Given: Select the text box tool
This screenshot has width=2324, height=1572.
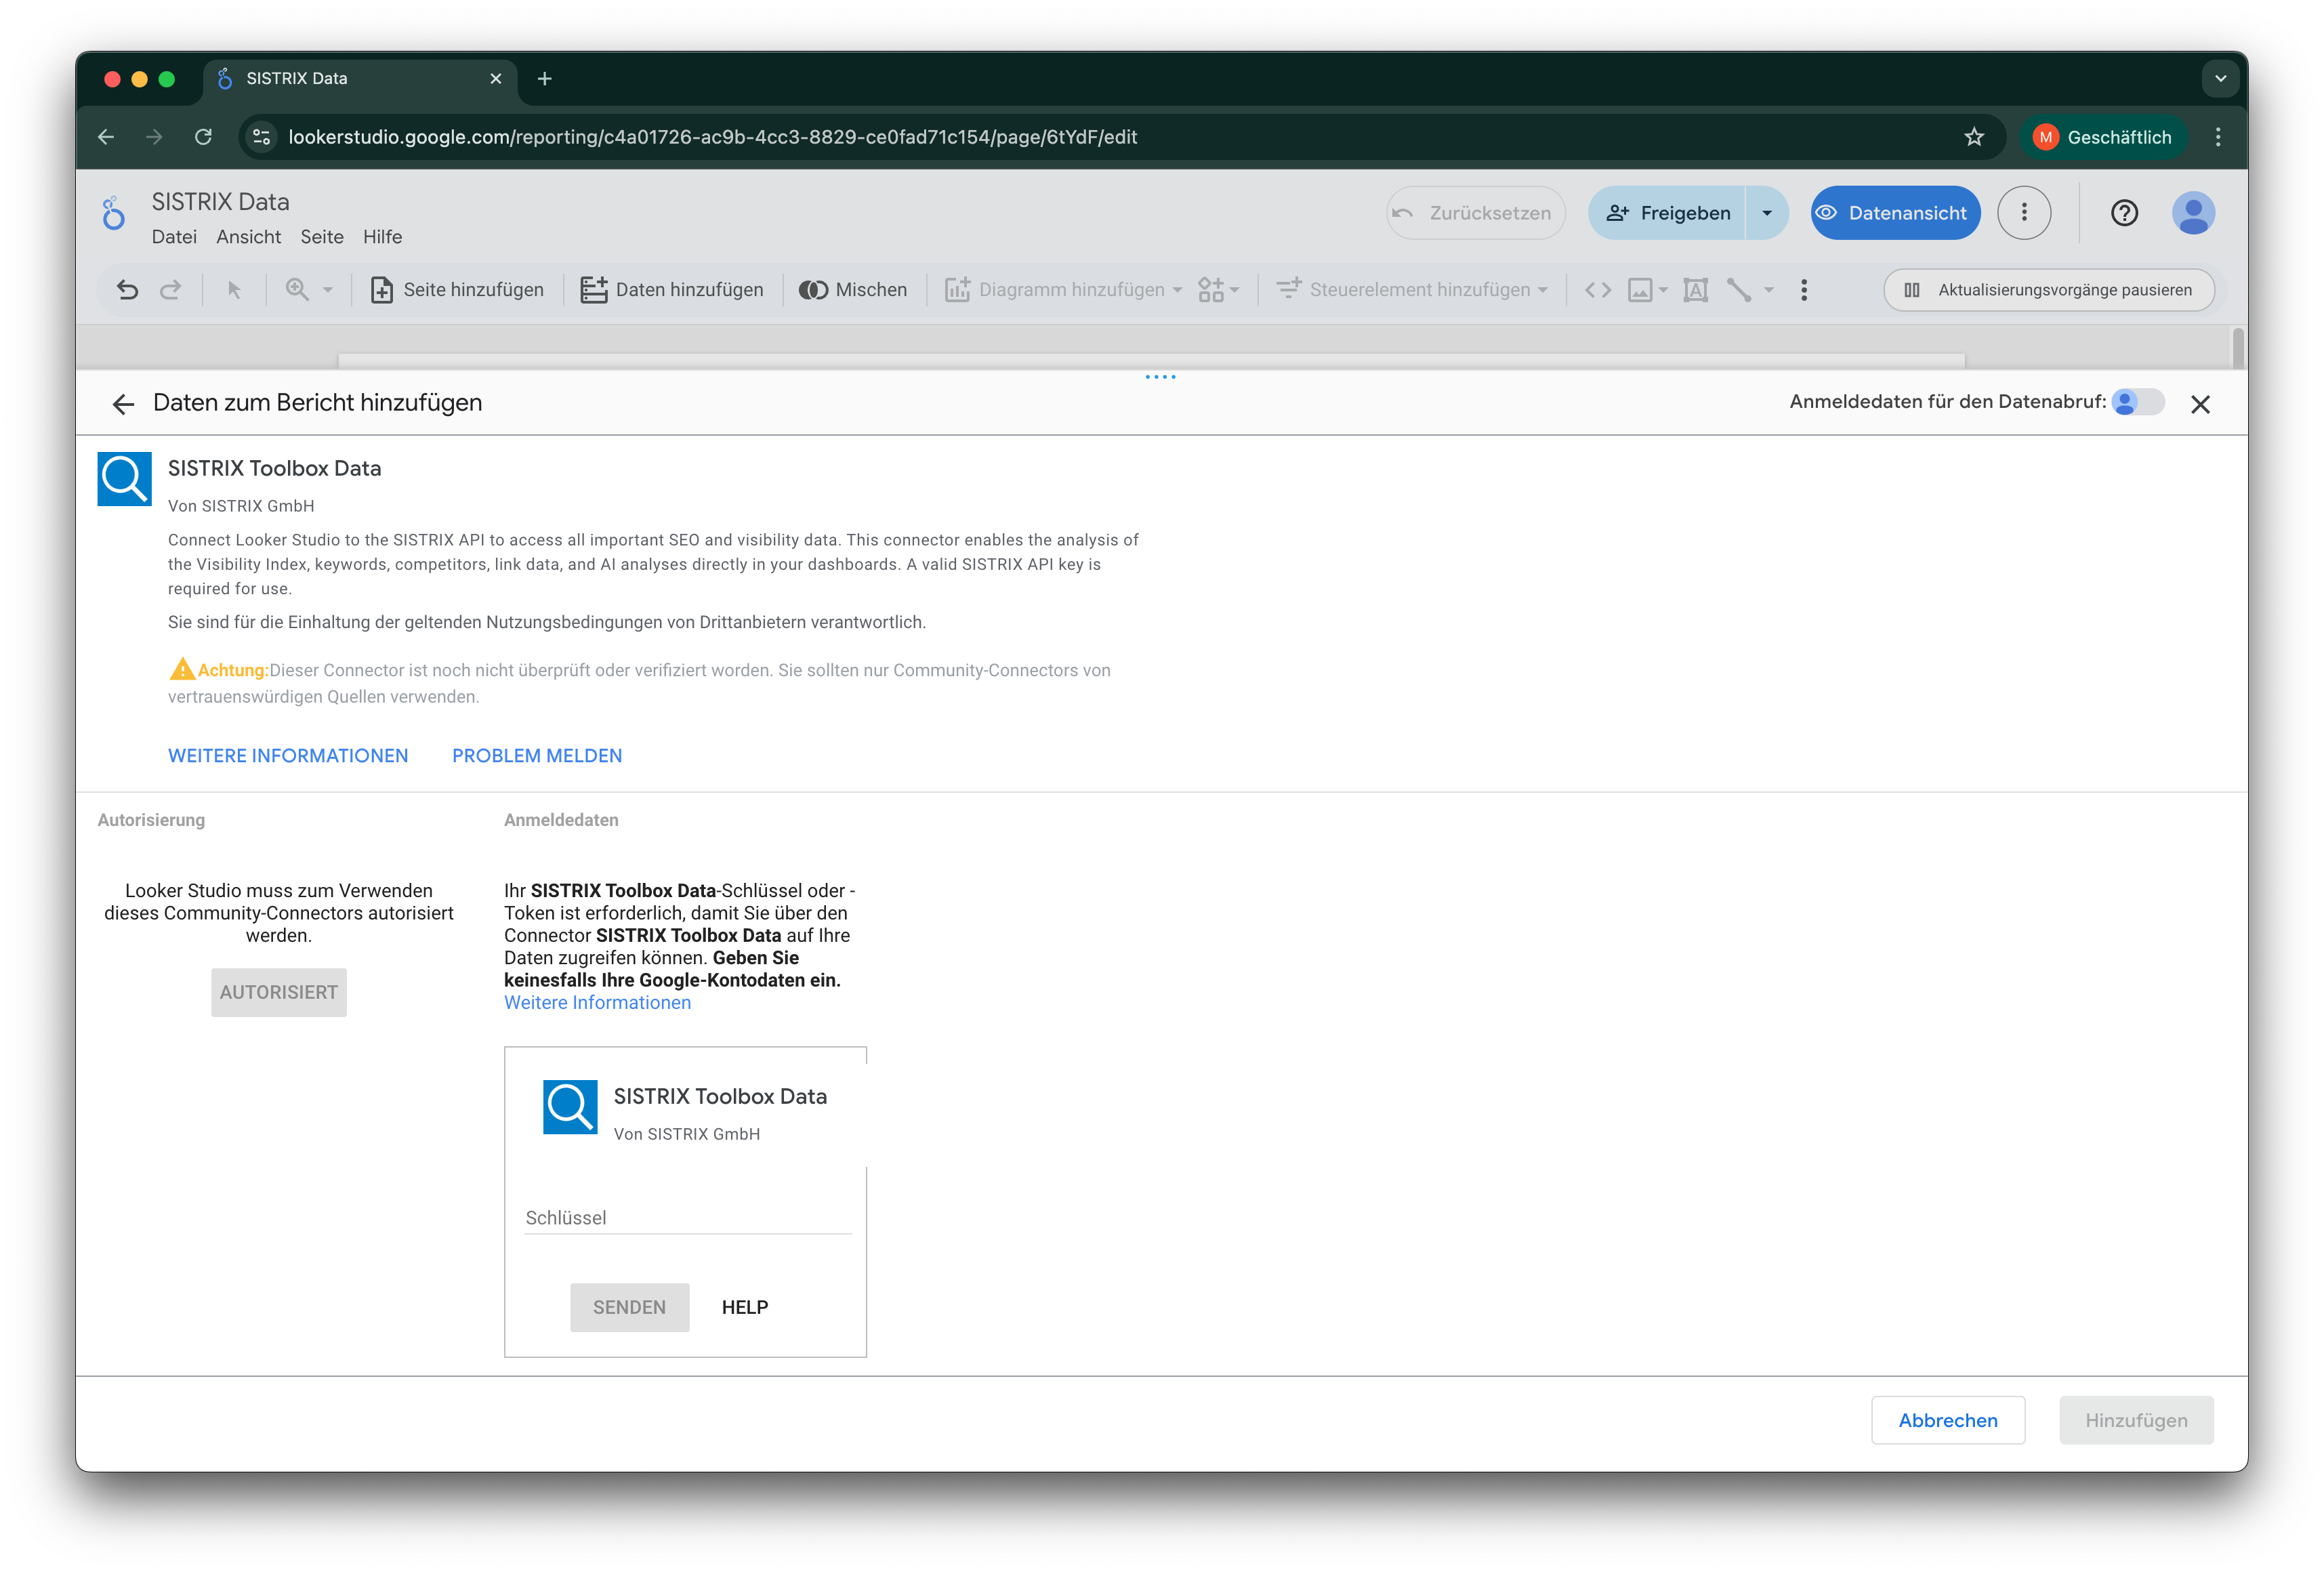Looking at the screenshot, I should [1695, 290].
